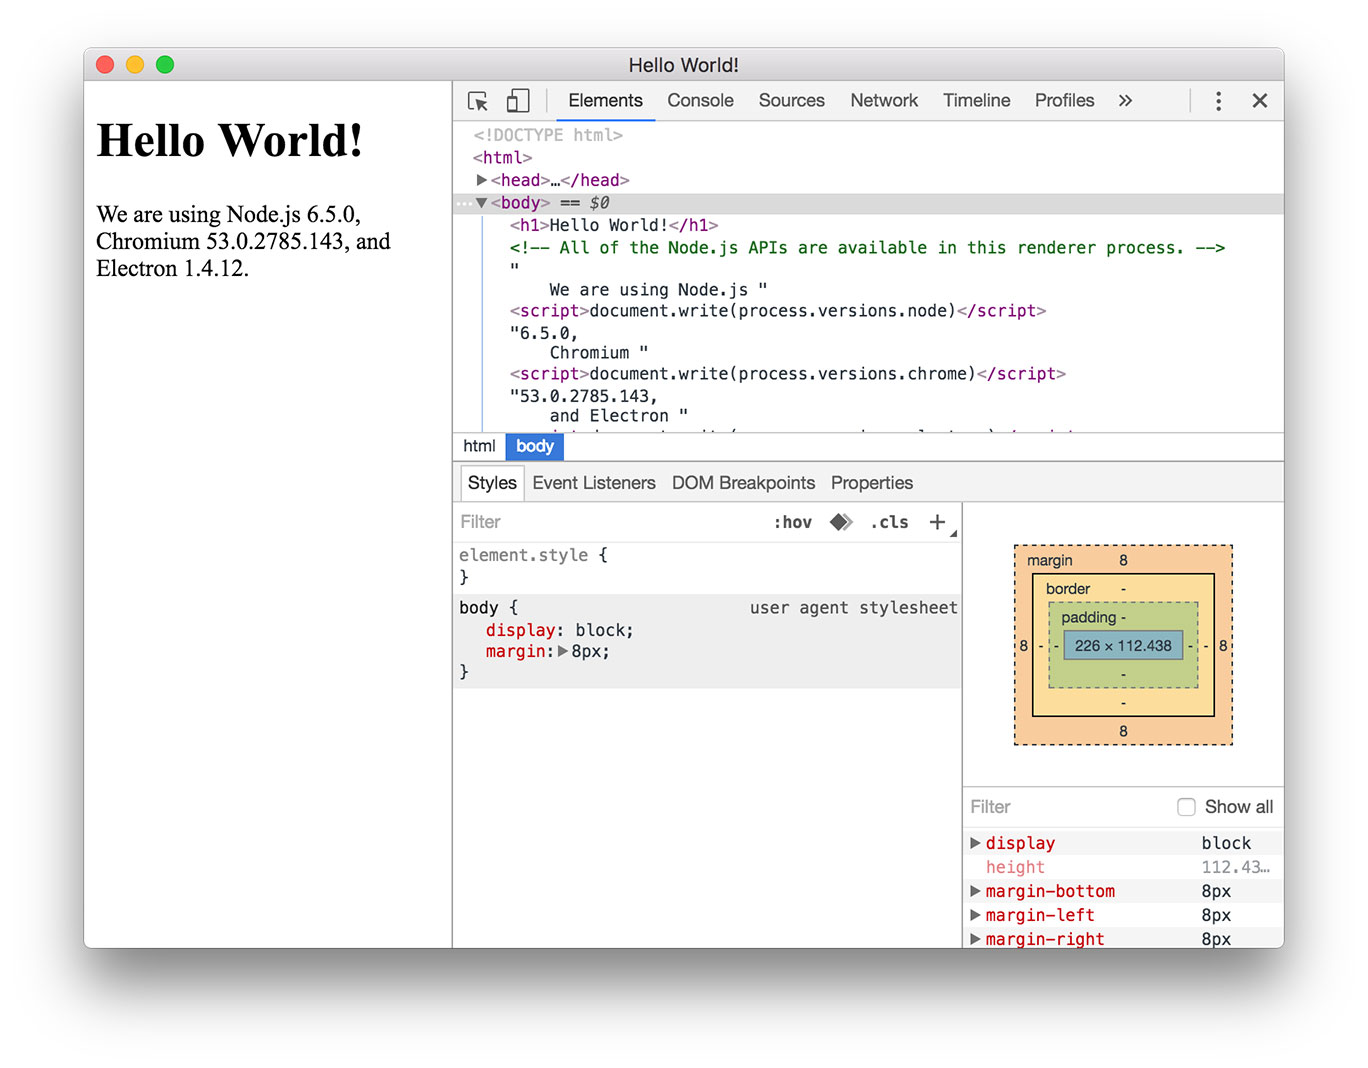1368x1068 pixels.
Task: Select the DOCTYPE html line
Action: [548, 135]
